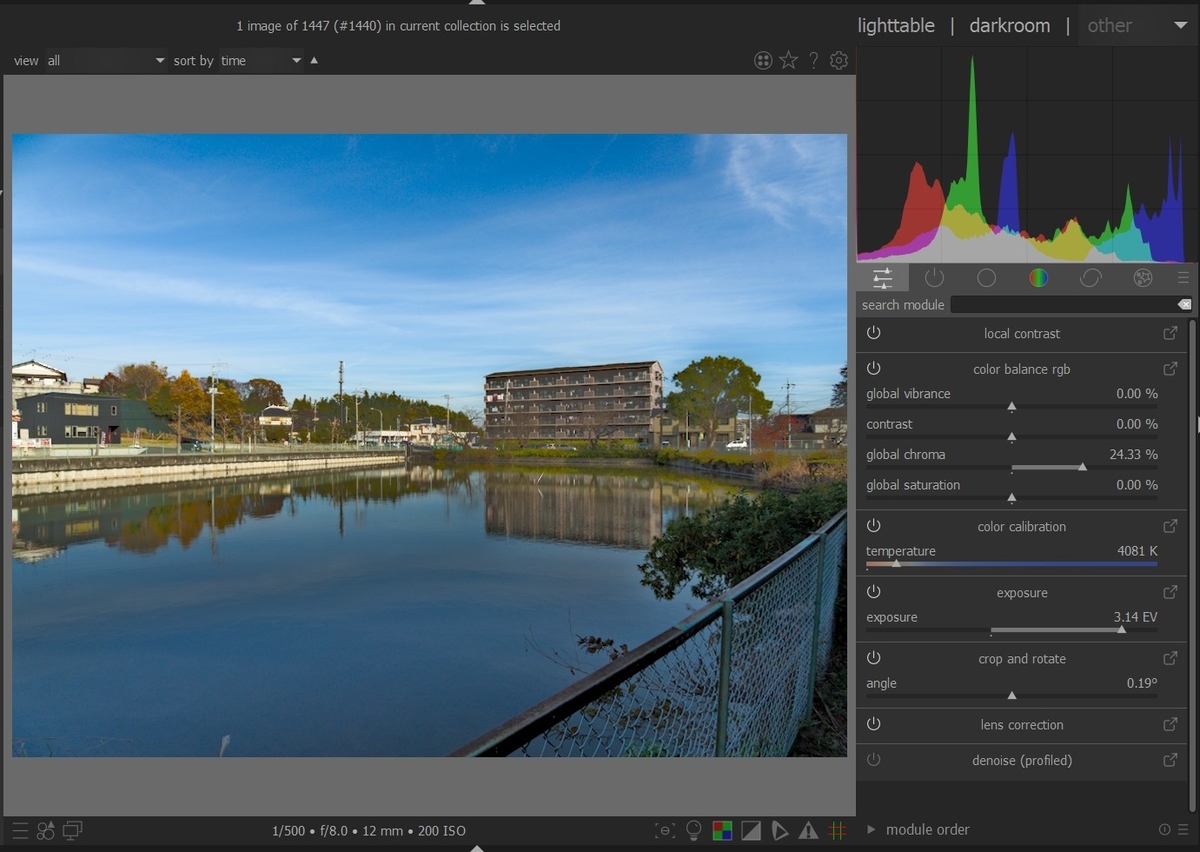
Task: Turn off crop and rotate module
Action: [x=874, y=658]
